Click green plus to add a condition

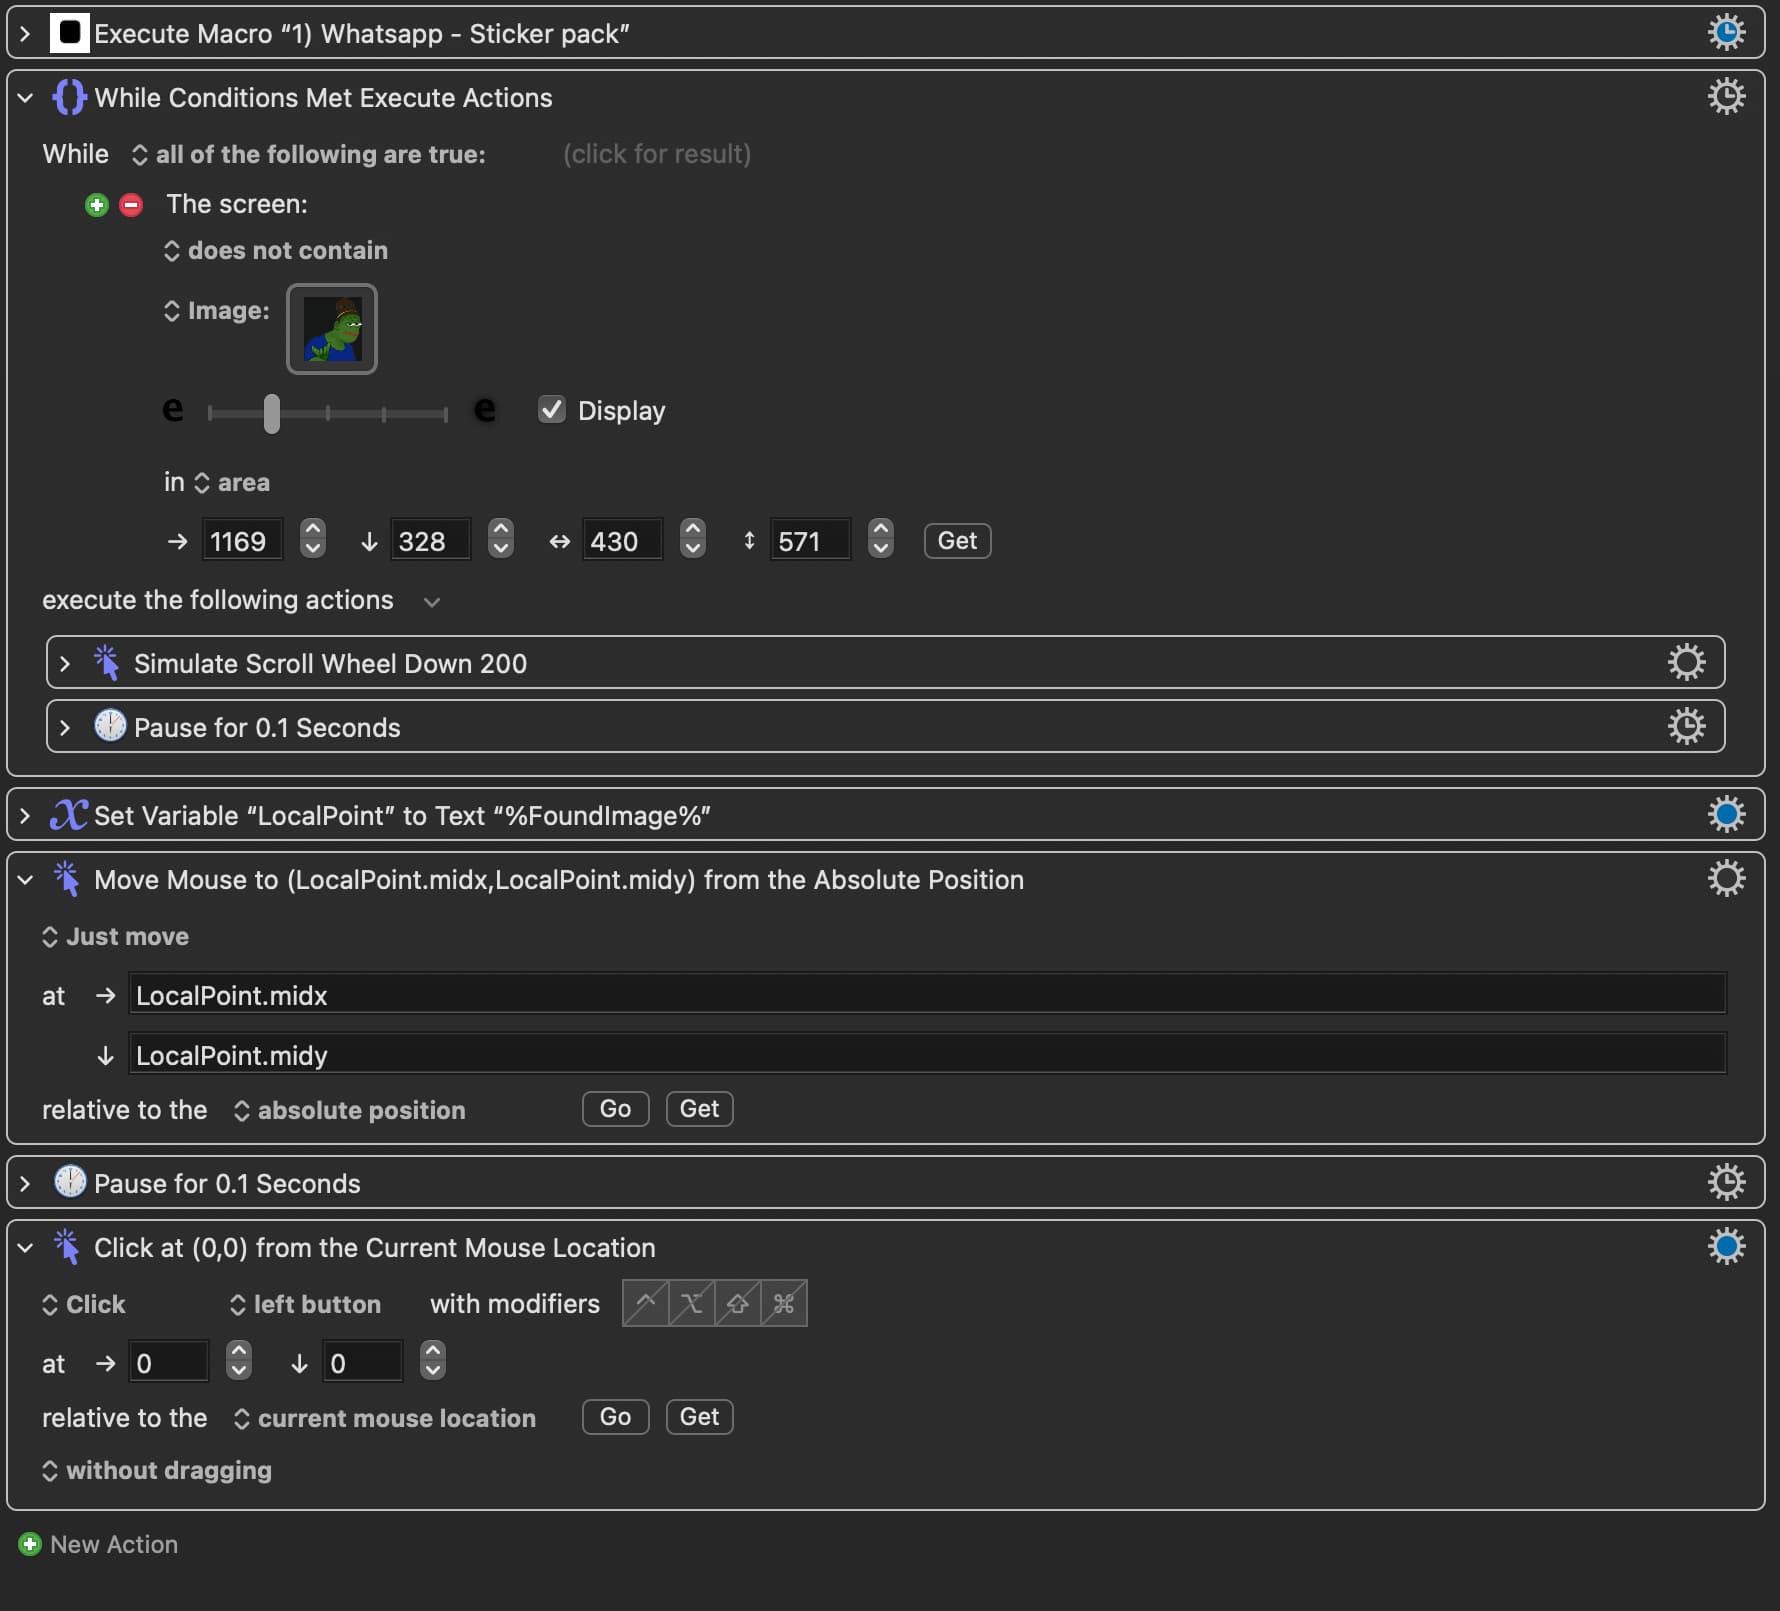pyautogui.click(x=97, y=205)
